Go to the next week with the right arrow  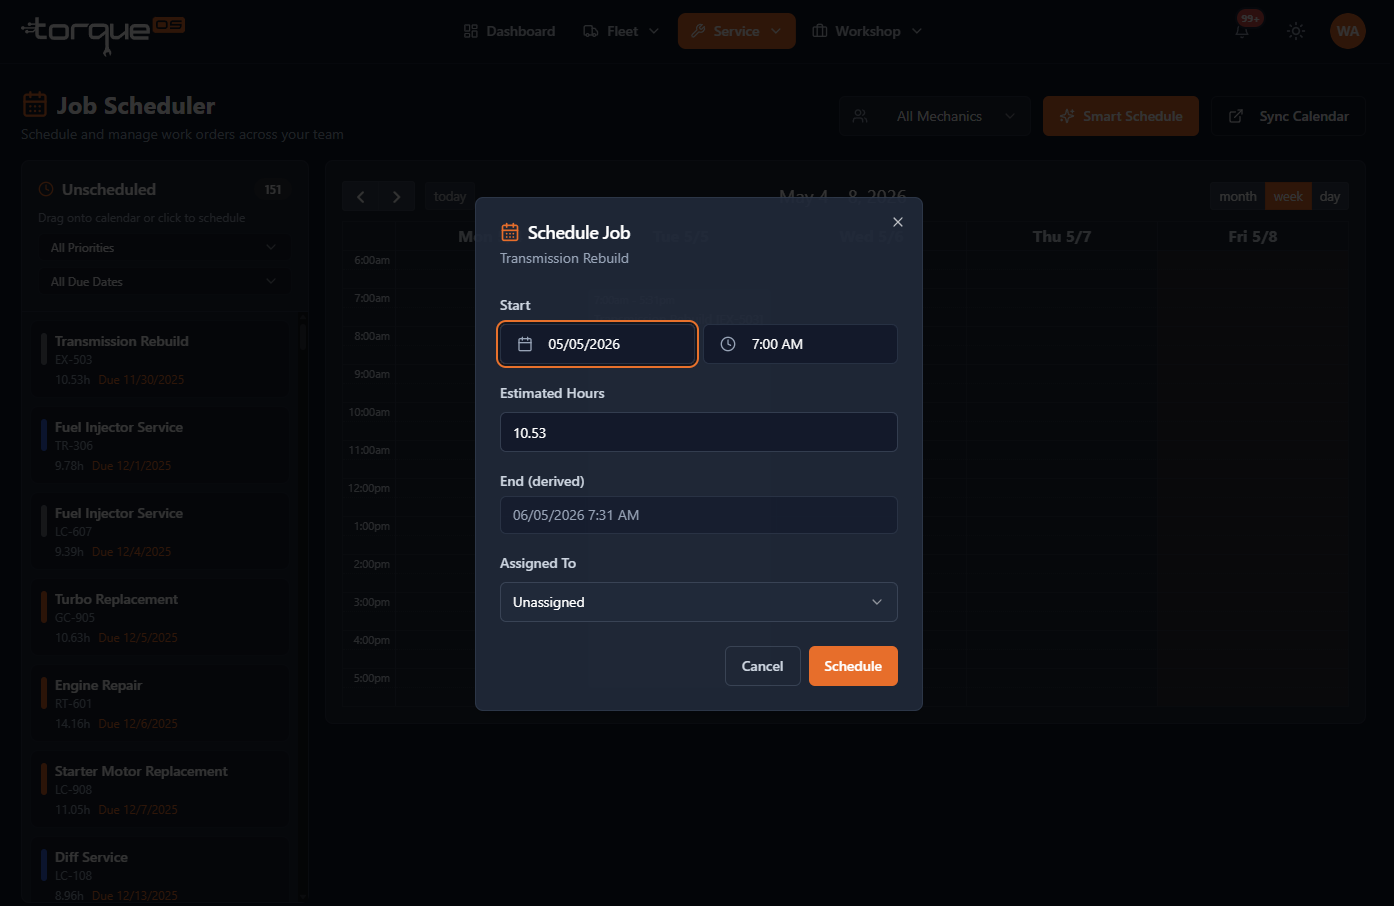[397, 197]
